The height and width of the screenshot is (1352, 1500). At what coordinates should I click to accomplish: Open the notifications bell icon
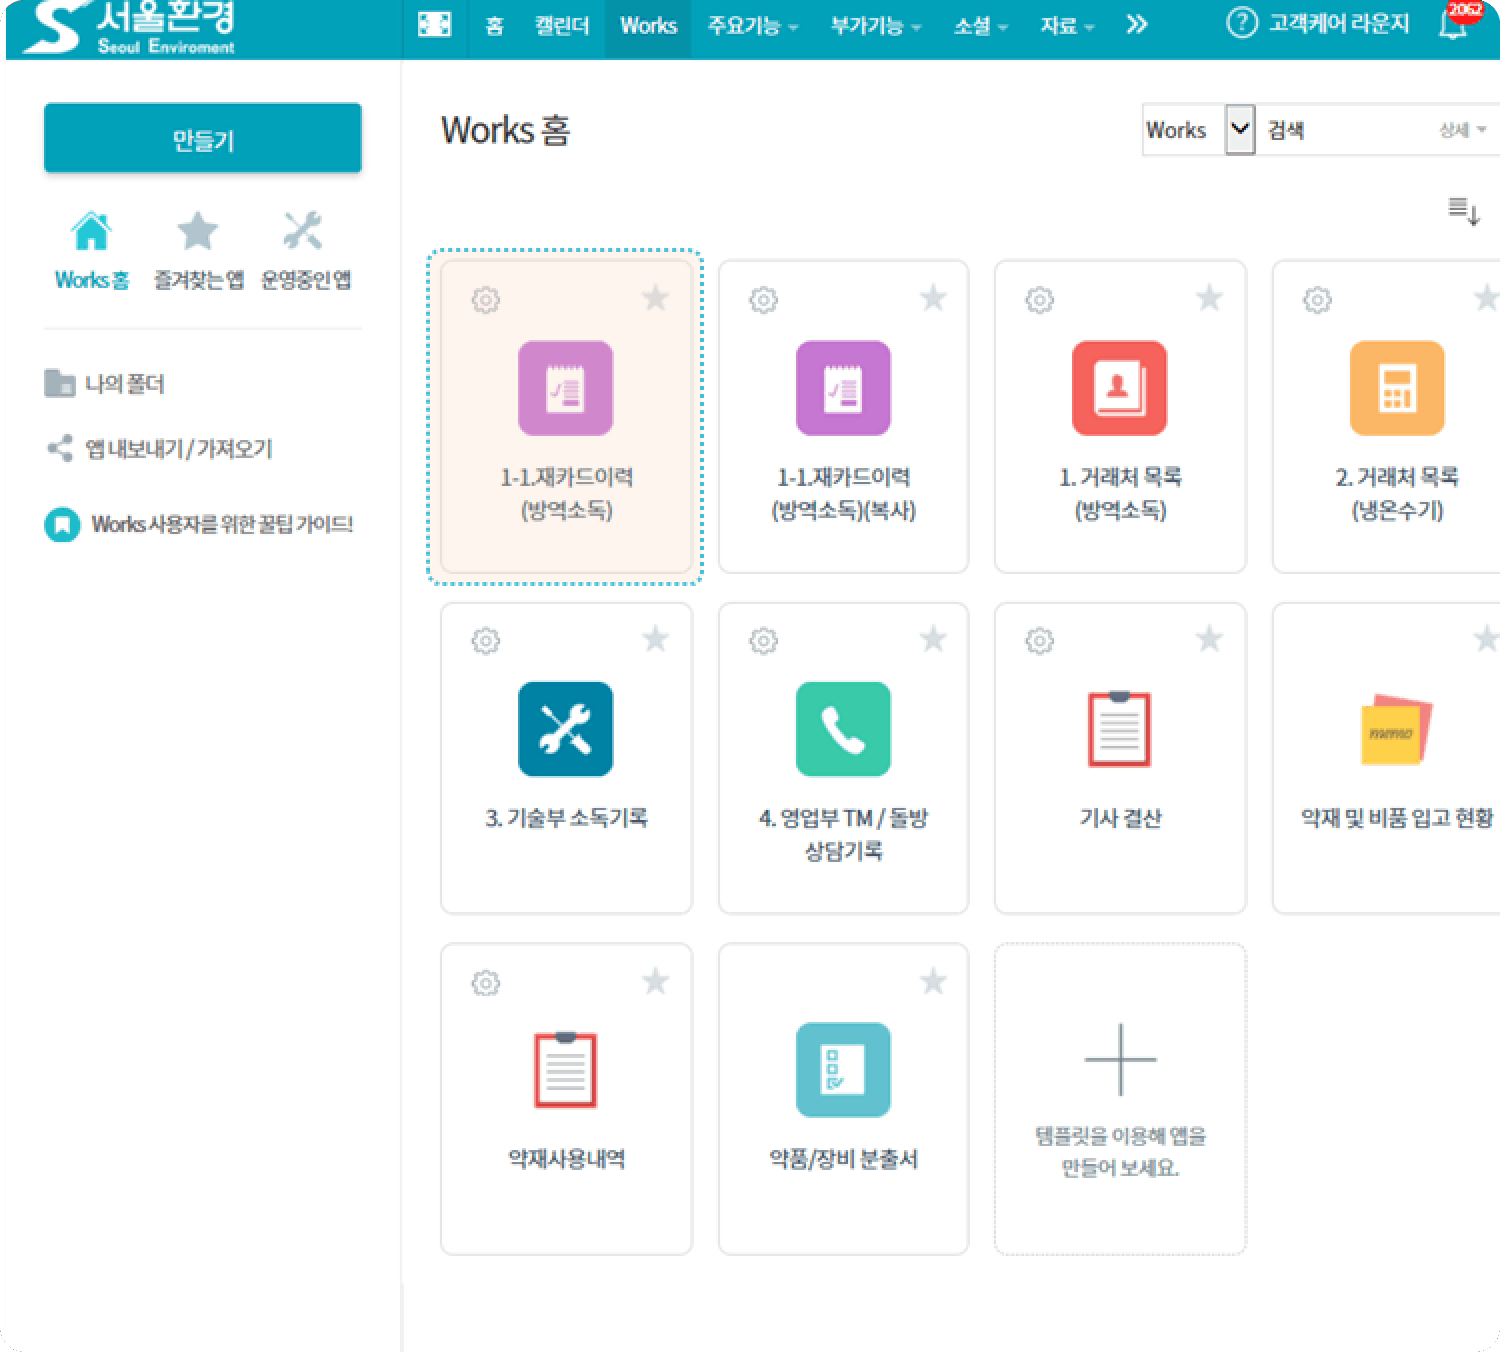coord(1453,24)
